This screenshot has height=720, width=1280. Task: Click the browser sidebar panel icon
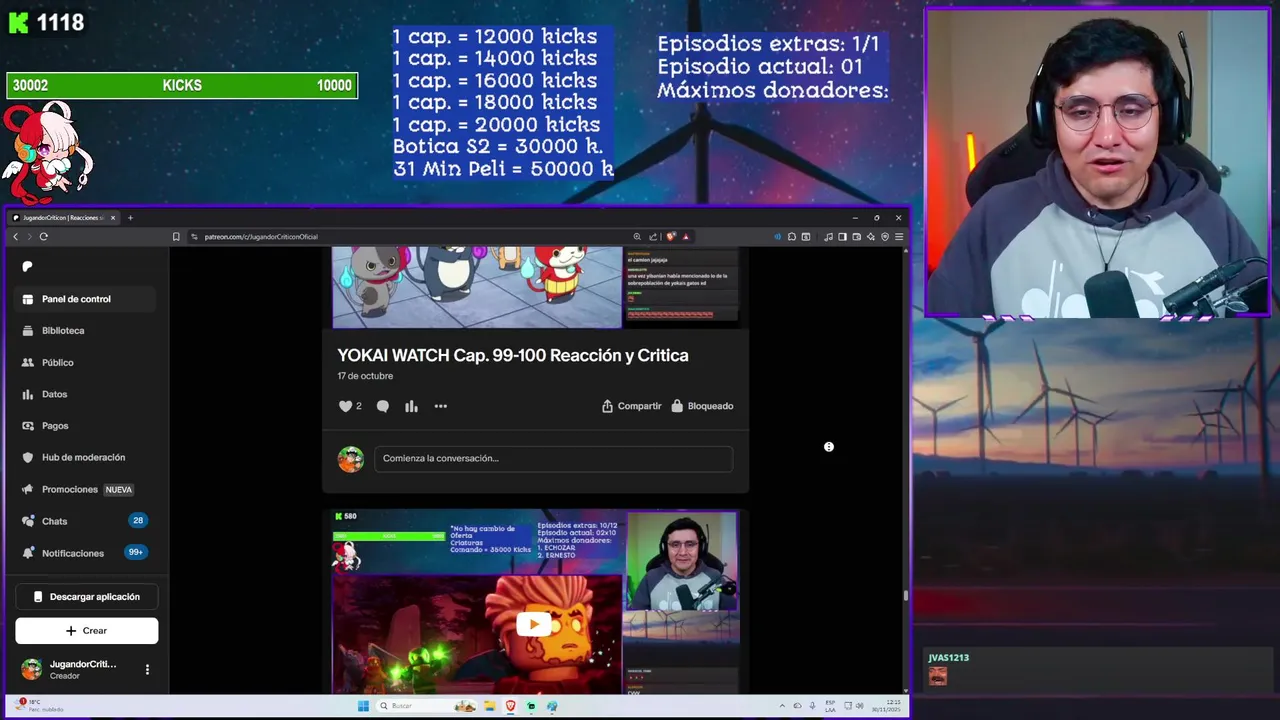coord(842,237)
